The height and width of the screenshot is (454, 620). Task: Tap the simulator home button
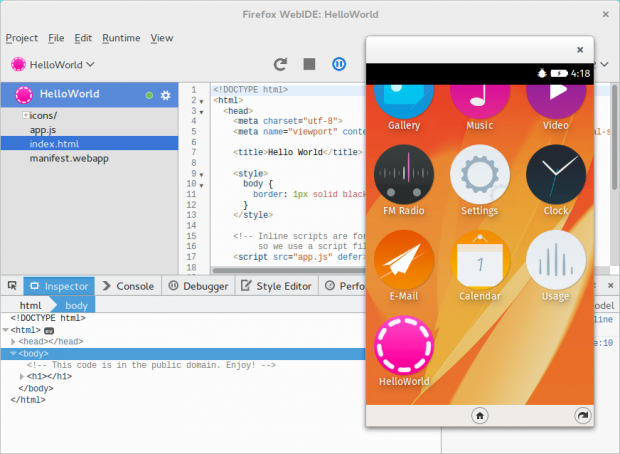coord(480,416)
